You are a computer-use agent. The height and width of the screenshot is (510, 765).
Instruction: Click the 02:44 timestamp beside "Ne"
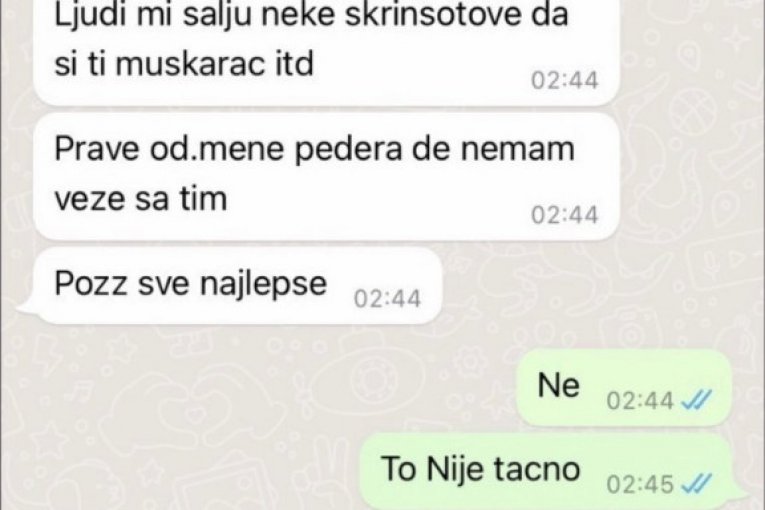point(640,401)
